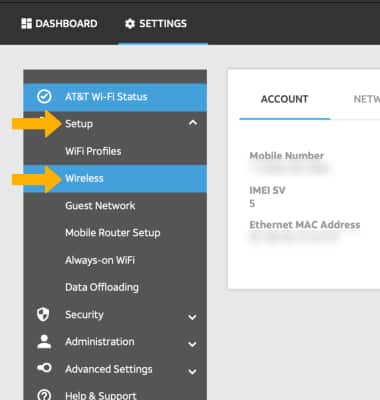Image resolution: width=380 pixels, height=400 pixels.
Task: Click the AT&T Wi-Fi Status checkmark icon
Action: 44,97
